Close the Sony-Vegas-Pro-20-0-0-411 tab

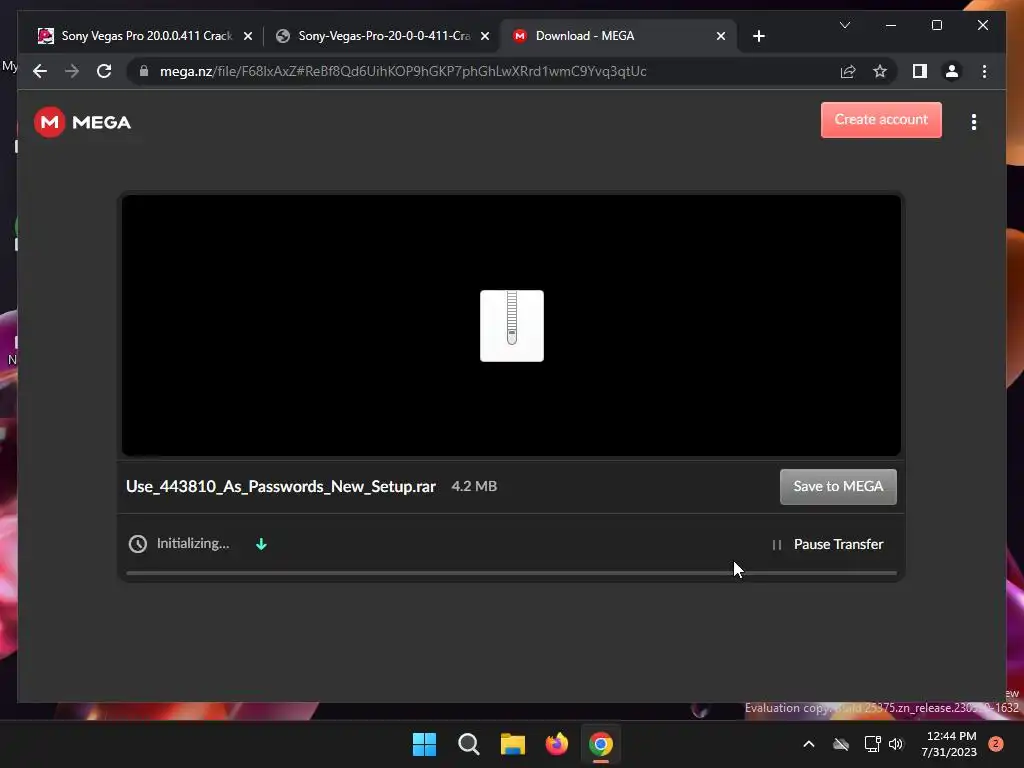point(485,37)
